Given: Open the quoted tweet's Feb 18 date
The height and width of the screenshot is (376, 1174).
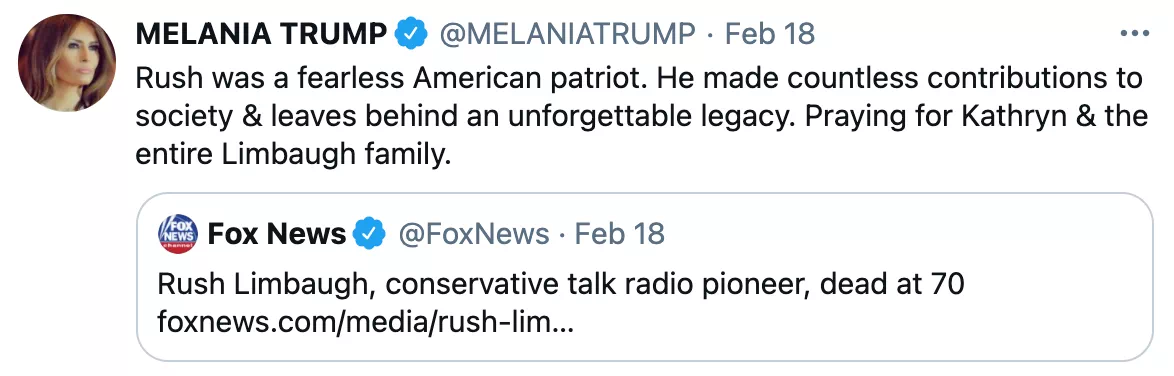Looking at the screenshot, I should coord(620,234).
